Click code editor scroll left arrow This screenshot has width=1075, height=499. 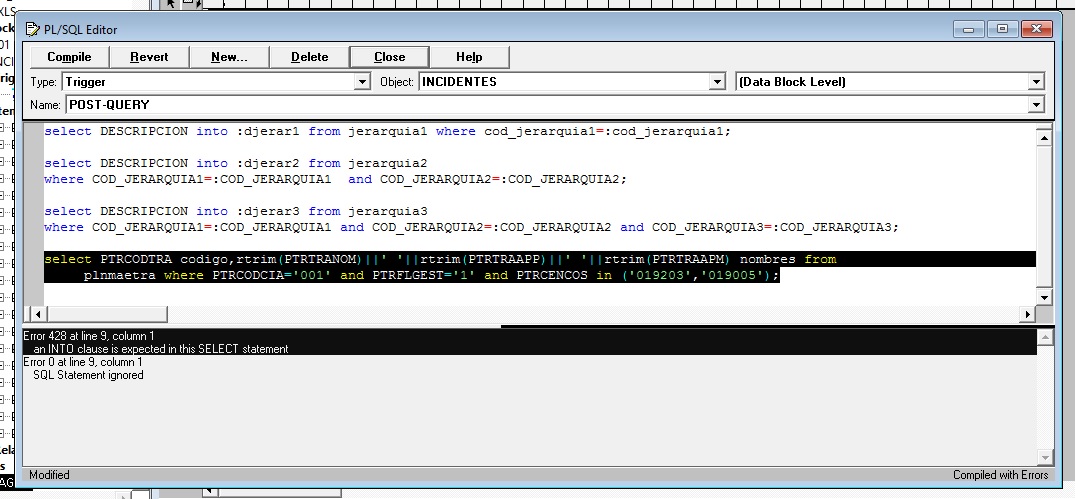[38, 314]
